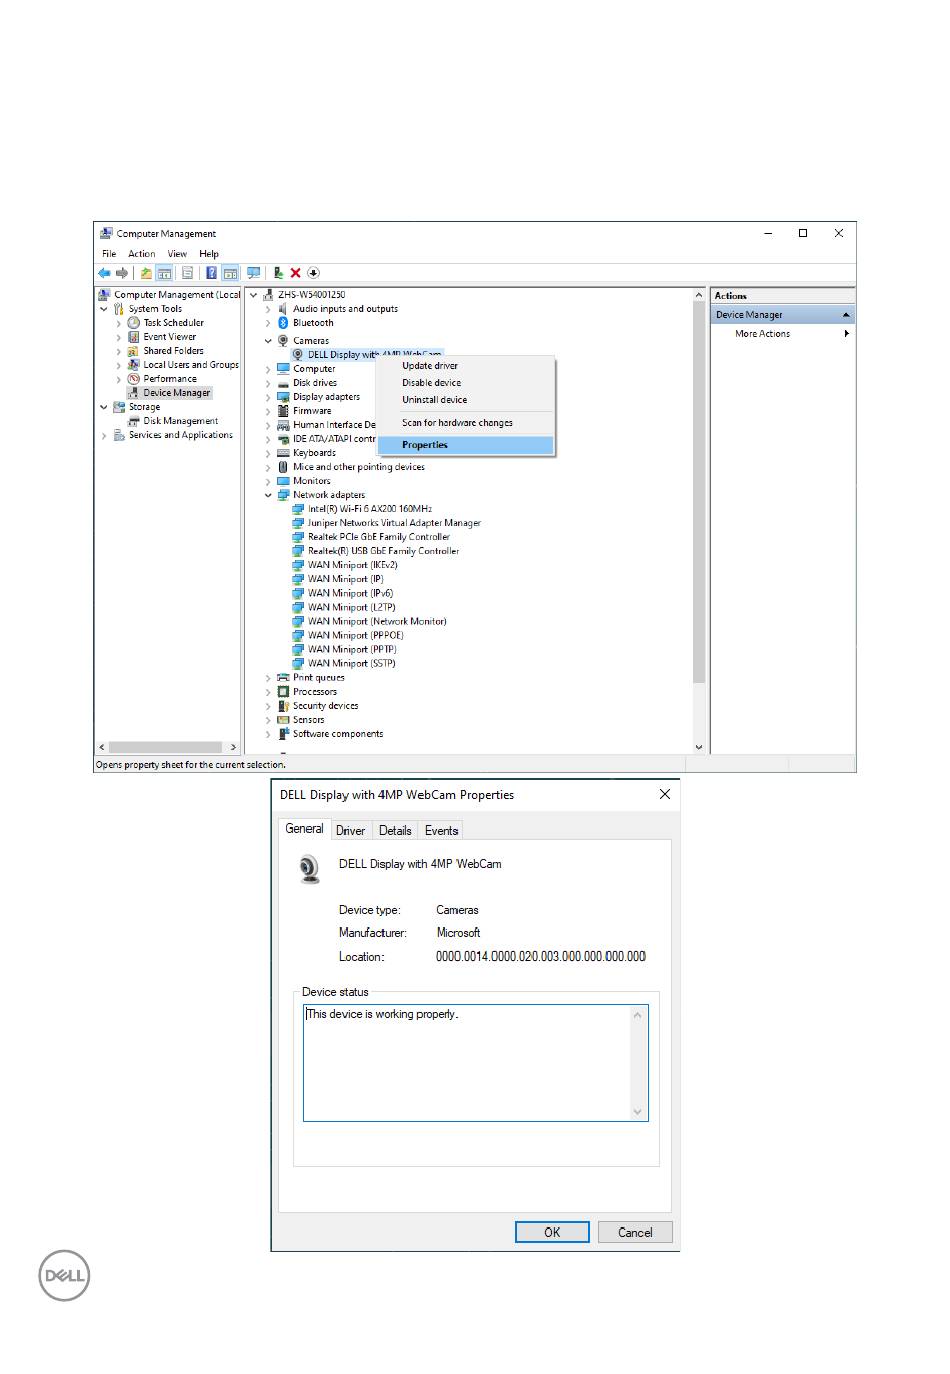This screenshot has height=1374, width=950.
Task: Open the File menu
Action: (109, 254)
